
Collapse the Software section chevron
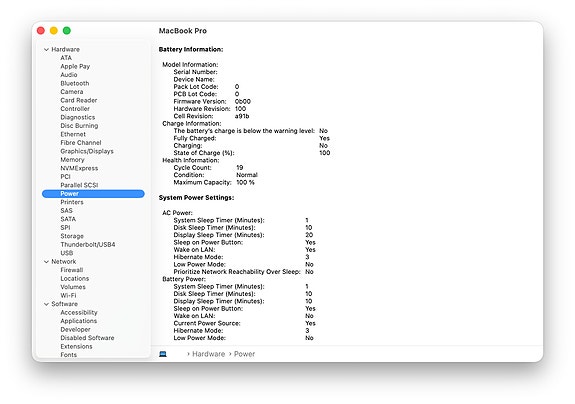click(46, 304)
